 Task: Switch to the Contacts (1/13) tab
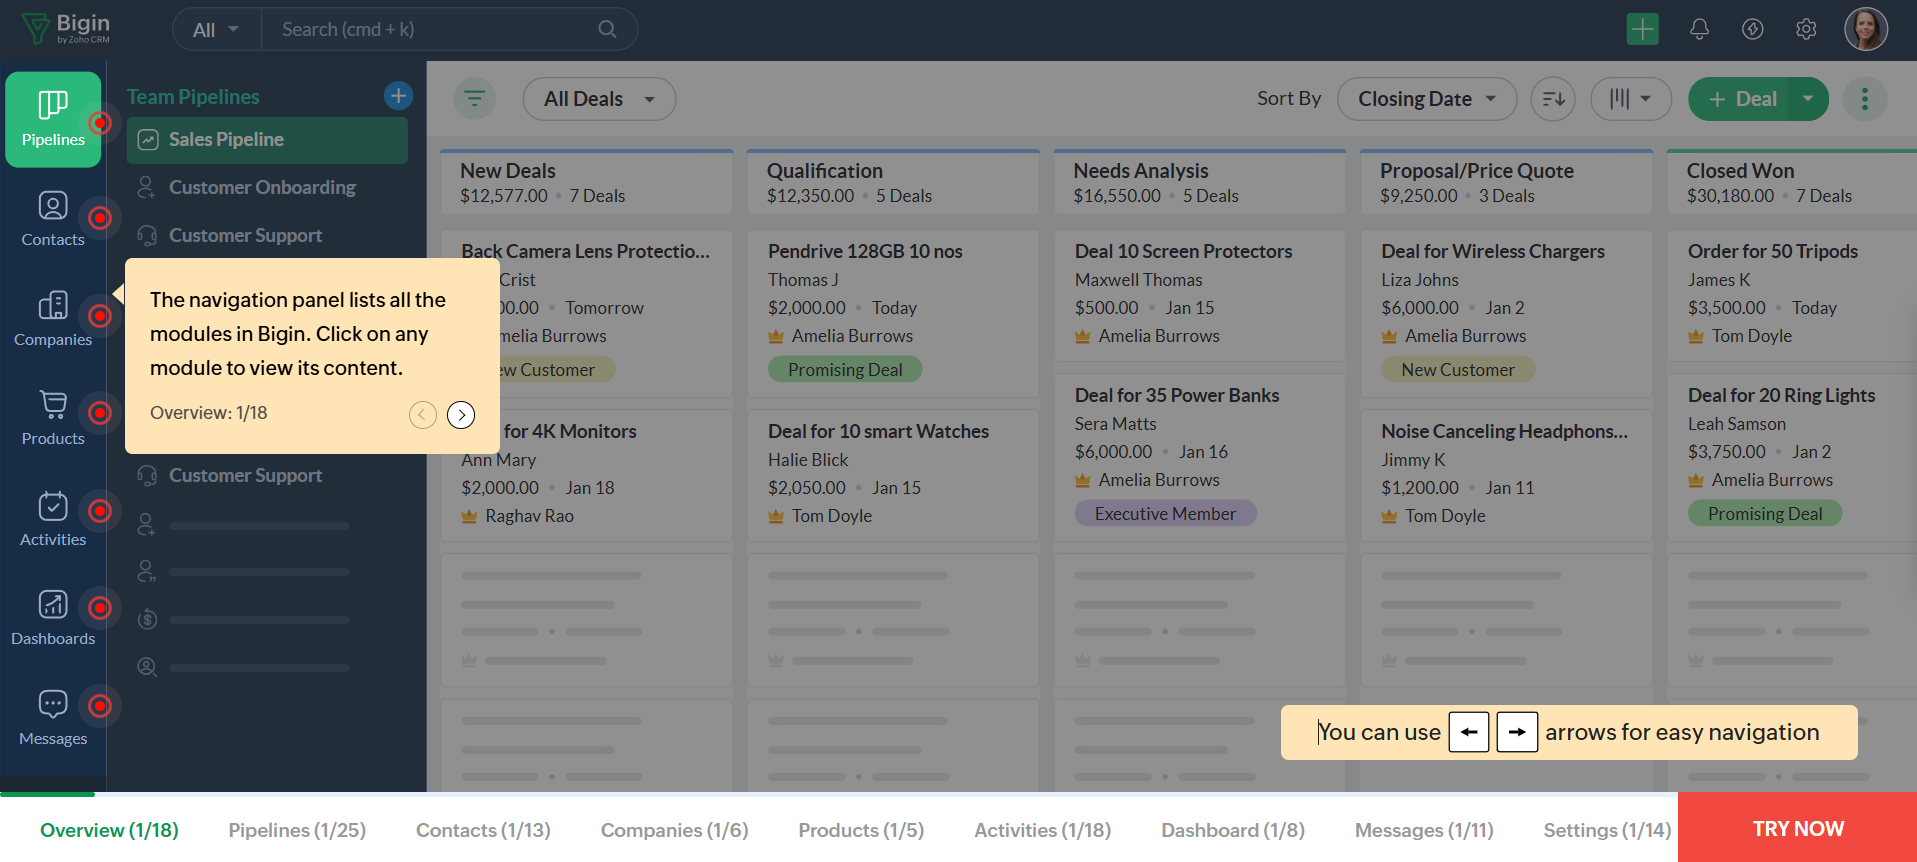coord(483,830)
